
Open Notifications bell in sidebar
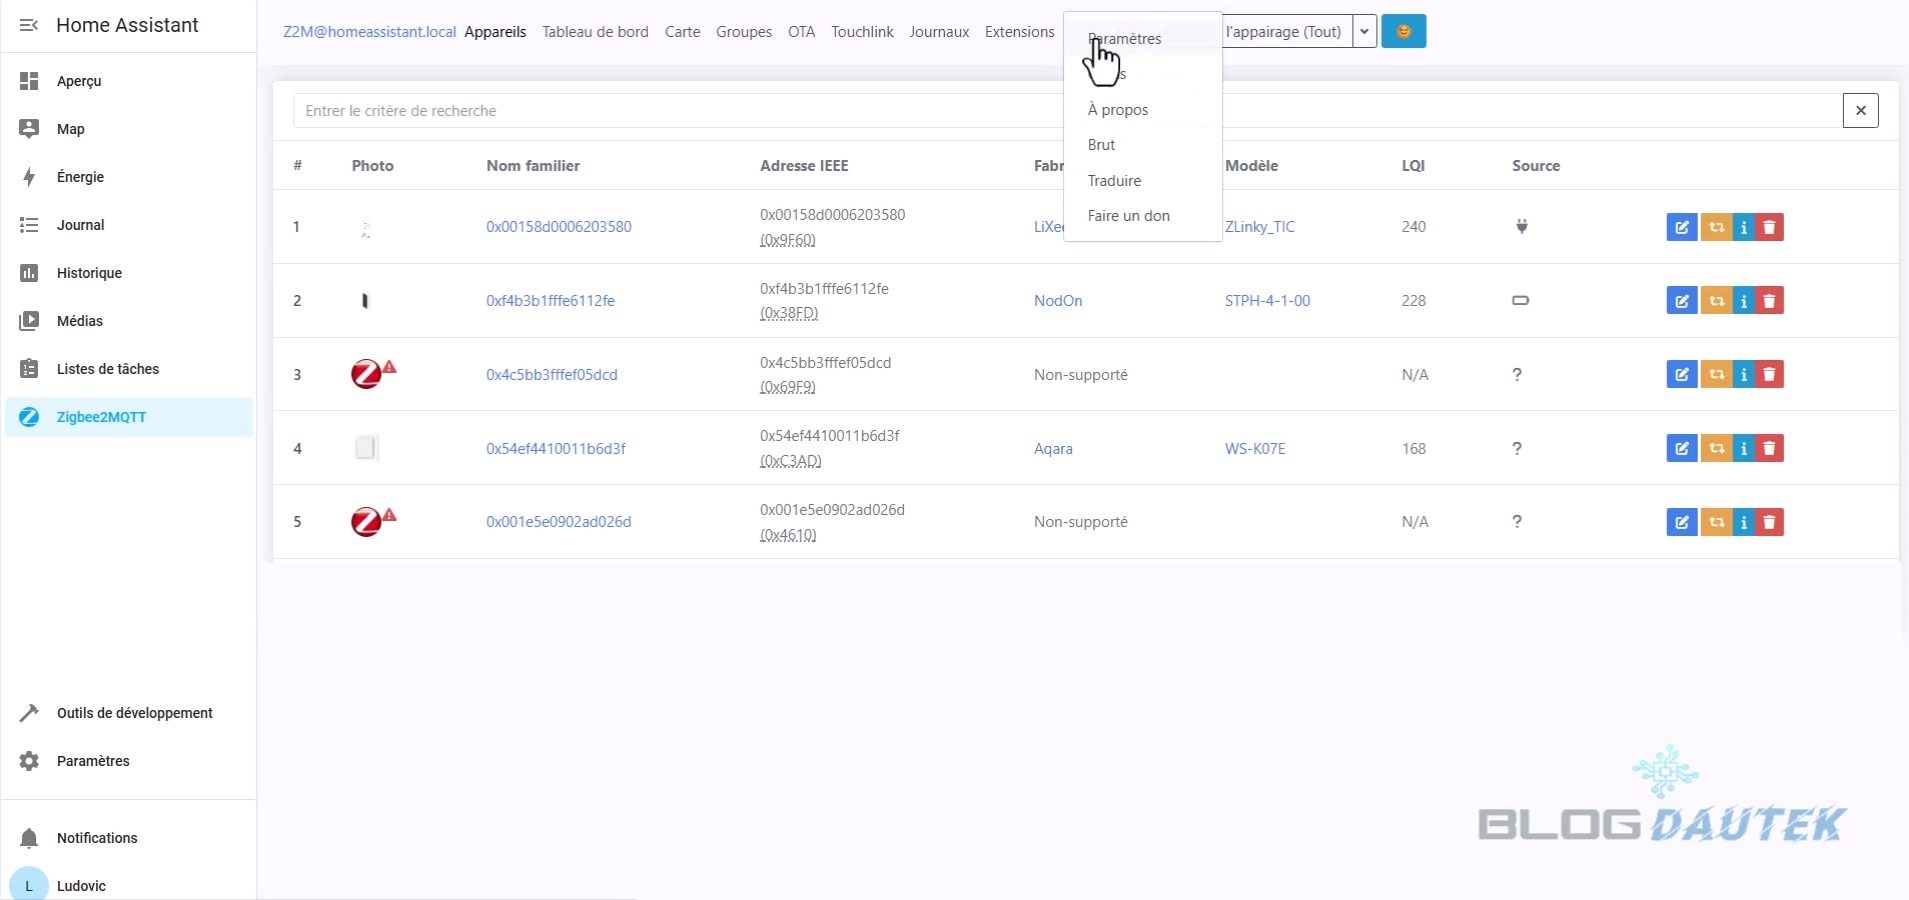point(29,838)
